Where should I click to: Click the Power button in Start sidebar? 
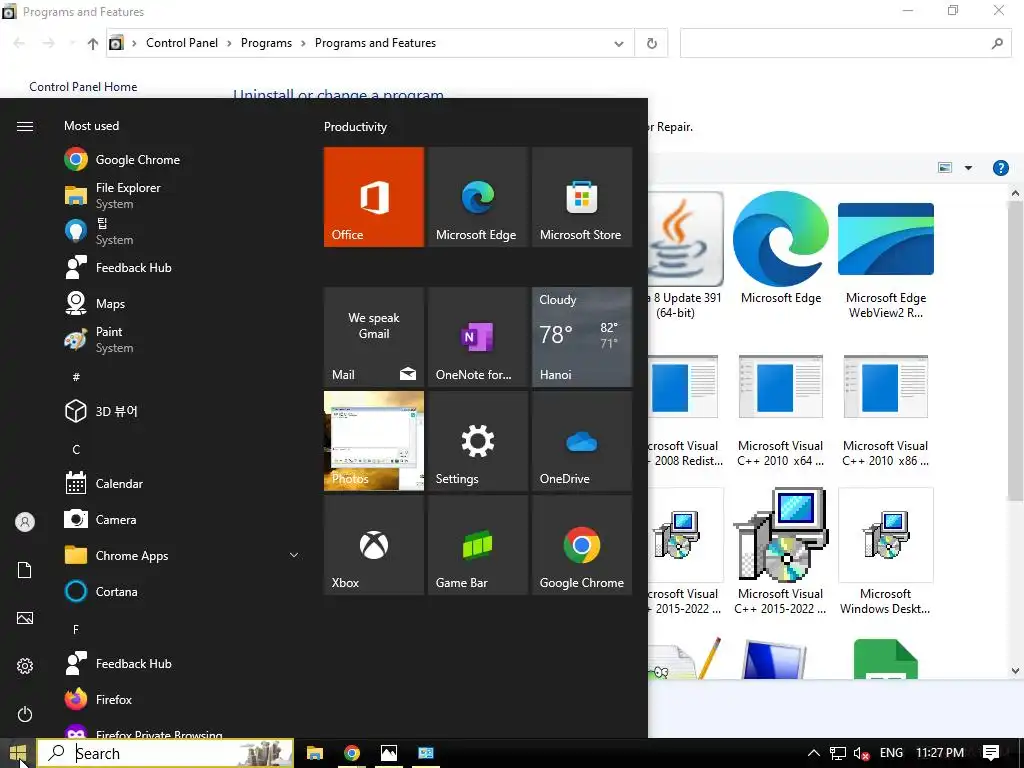[x=25, y=714]
